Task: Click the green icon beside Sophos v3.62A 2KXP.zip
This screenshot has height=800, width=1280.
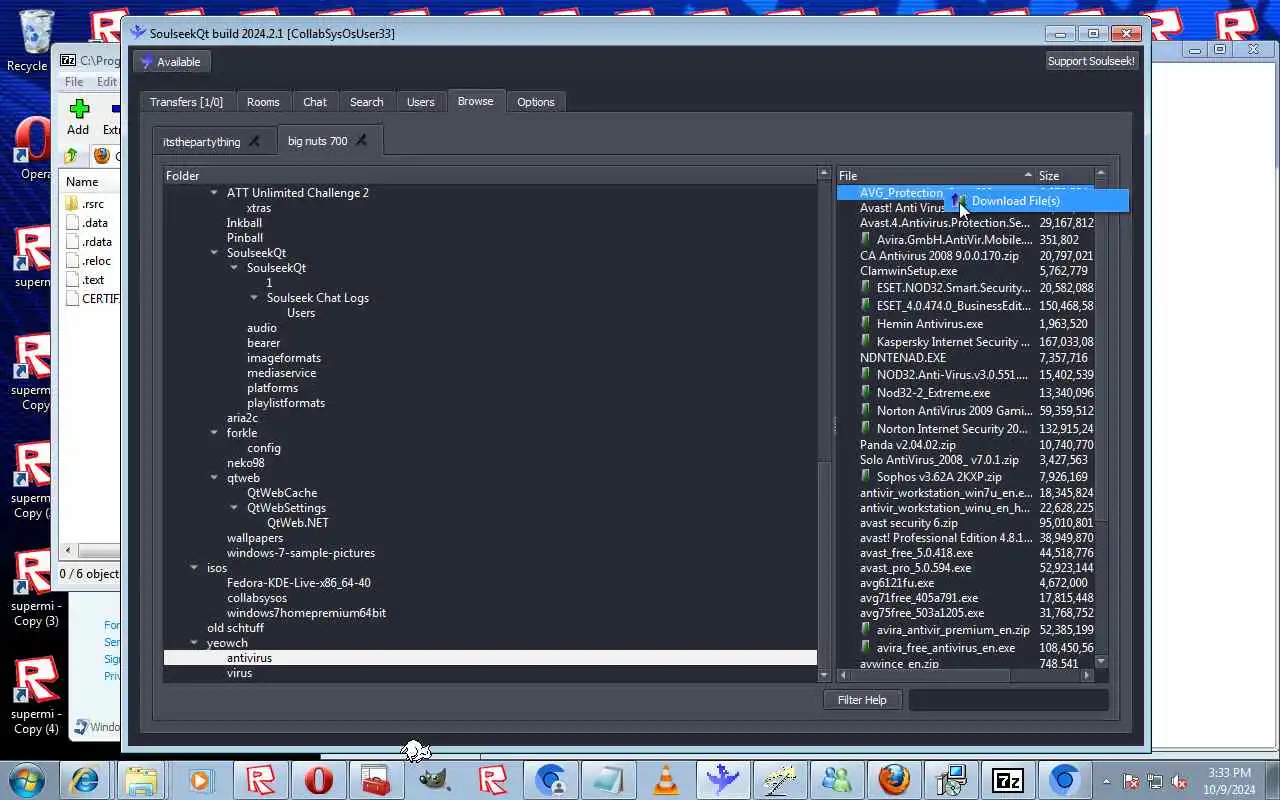Action: [867, 477]
